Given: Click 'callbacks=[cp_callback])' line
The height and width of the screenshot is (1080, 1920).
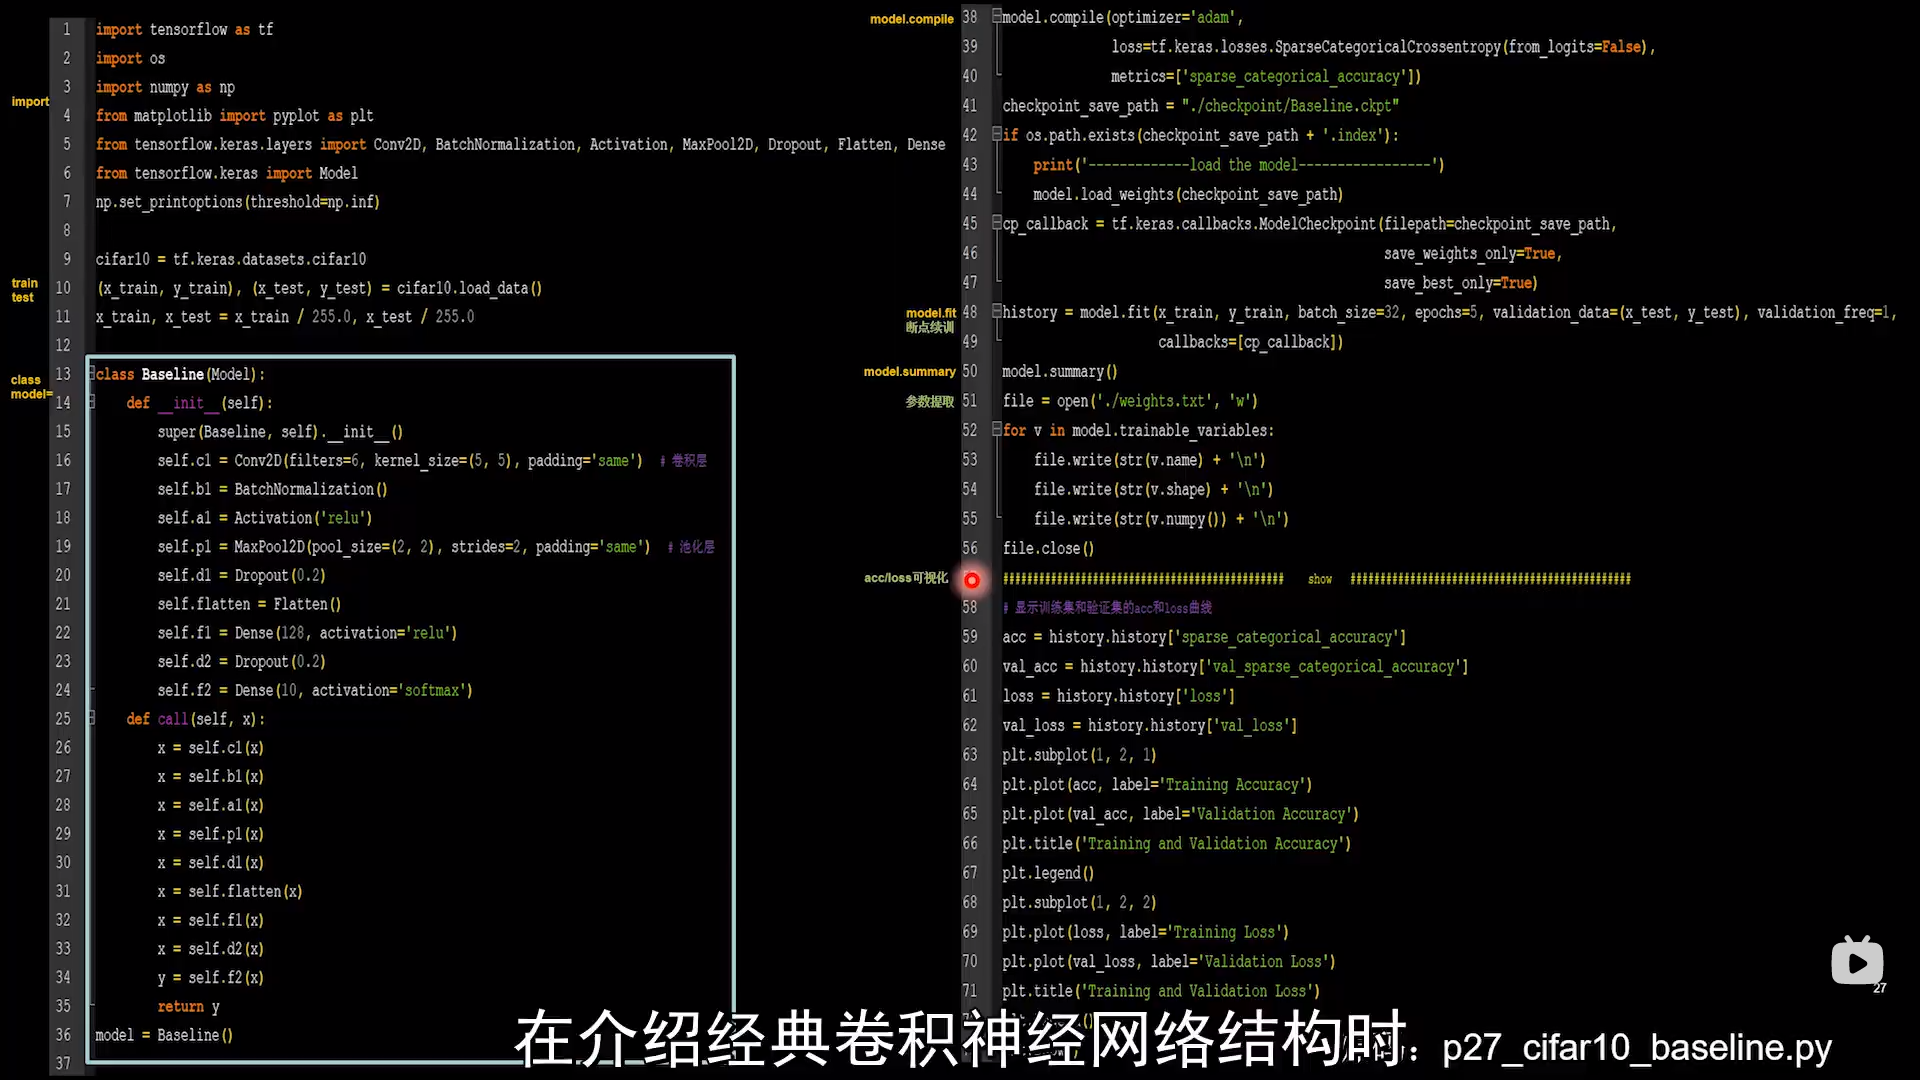Looking at the screenshot, I should (x=1251, y=342).
